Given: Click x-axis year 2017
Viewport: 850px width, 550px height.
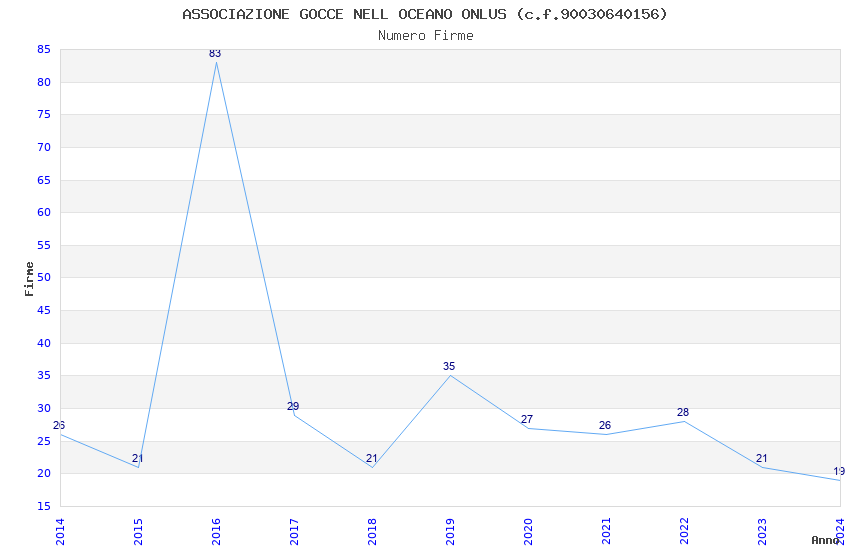Looking at the screenshot, I should [294, 532].
